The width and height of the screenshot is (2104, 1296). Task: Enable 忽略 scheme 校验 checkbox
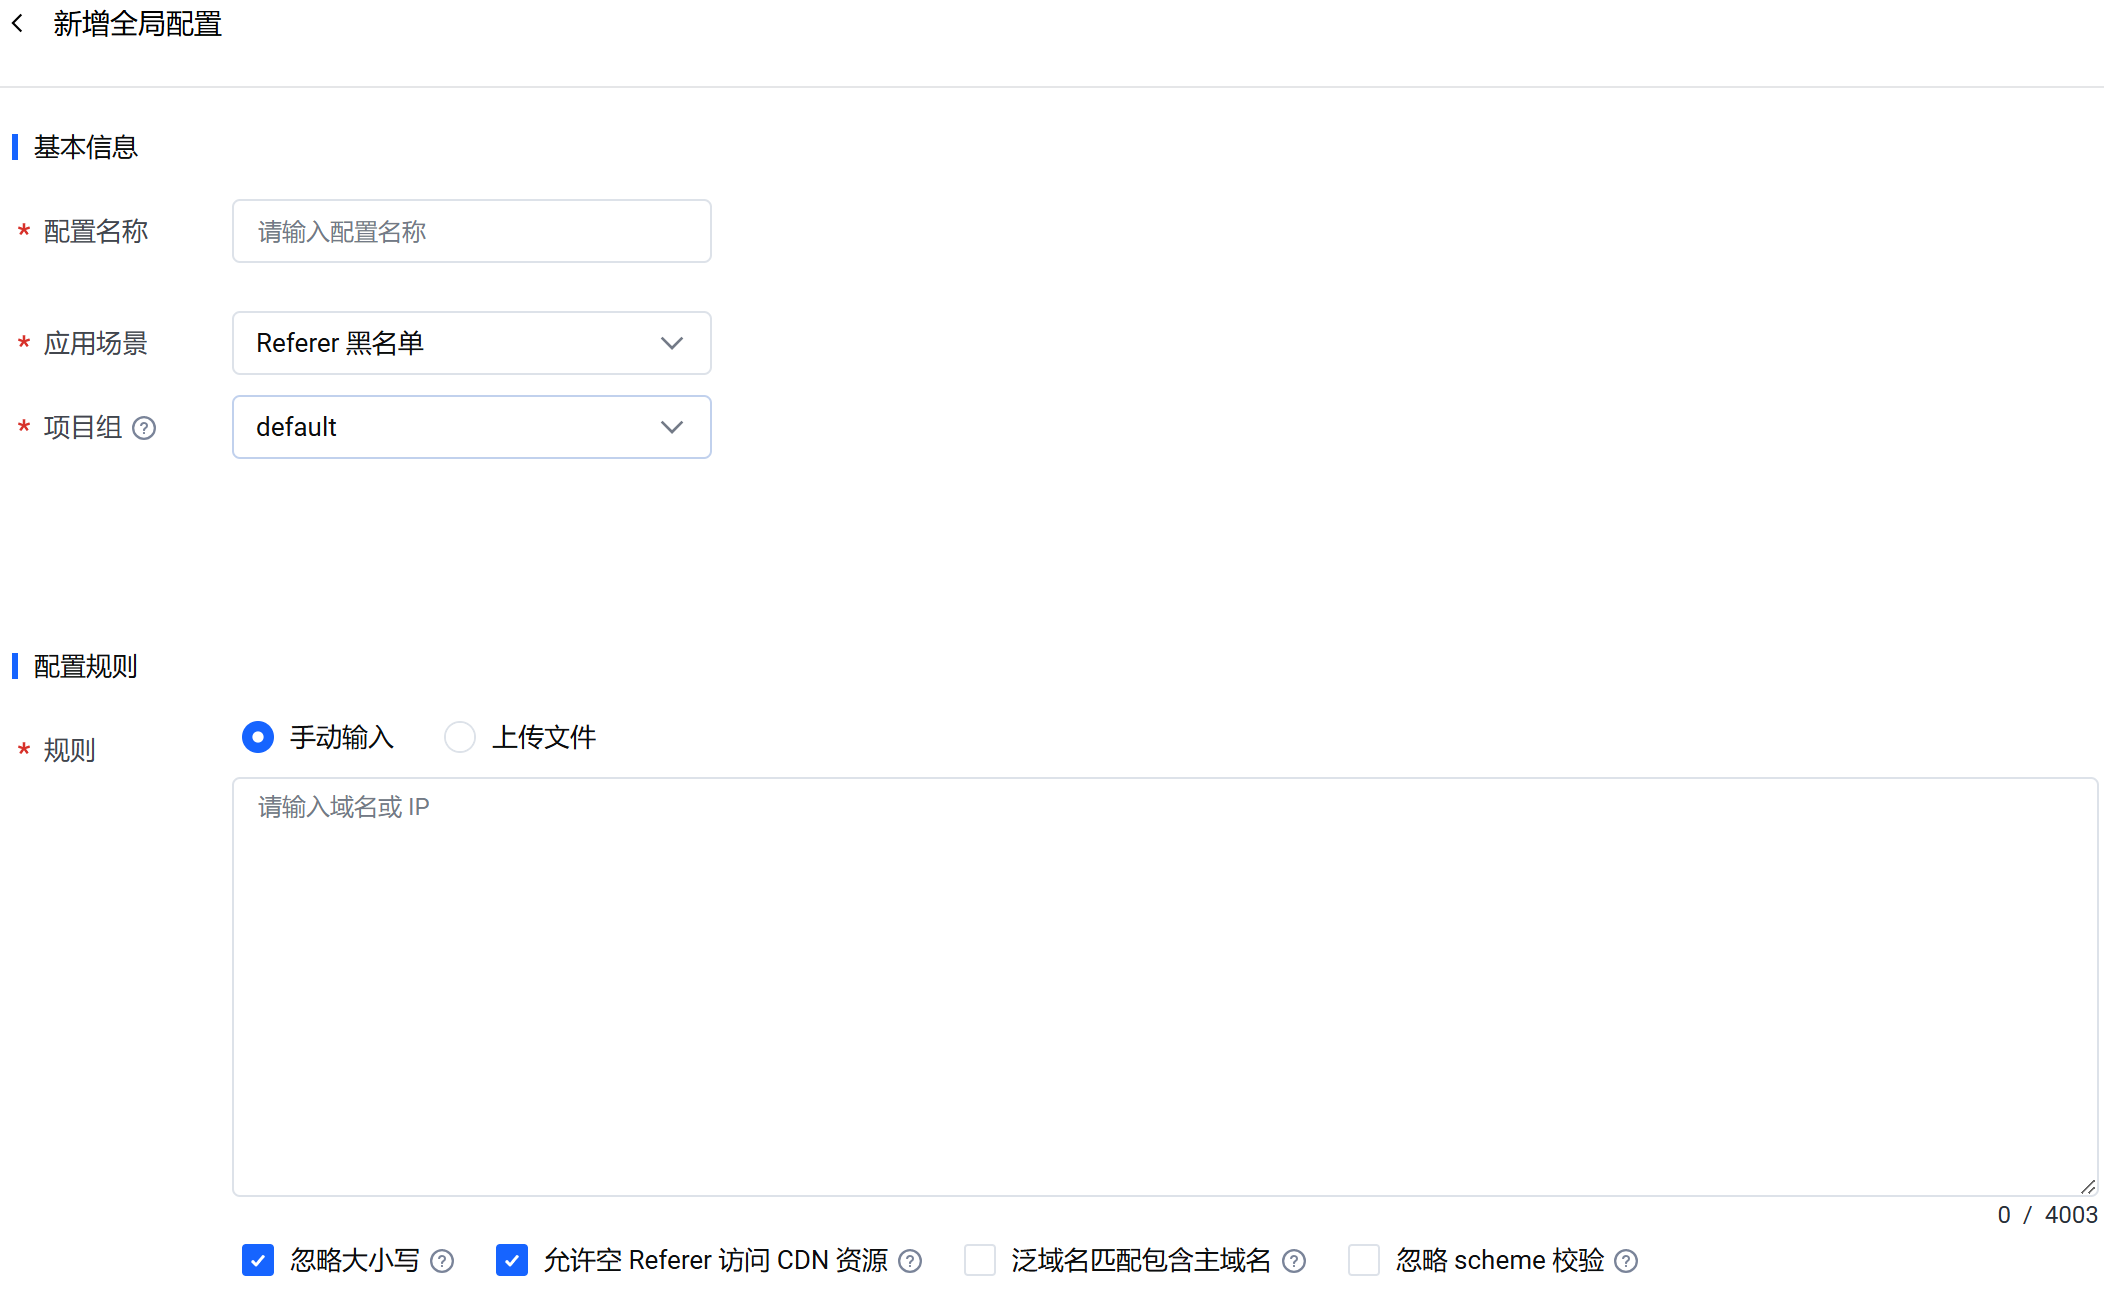click(1364, 1260)
